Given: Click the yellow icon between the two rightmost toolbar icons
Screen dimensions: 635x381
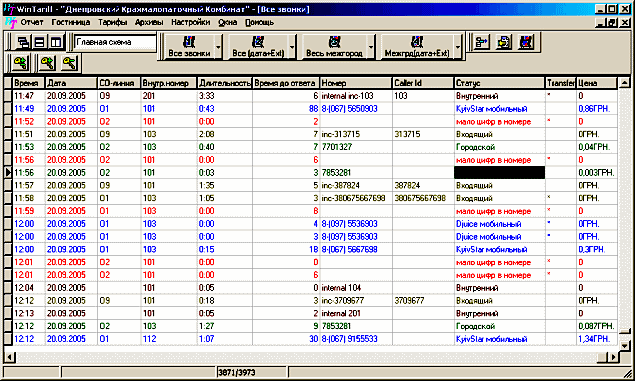Looking at the screenshot, I should [504, 42].
